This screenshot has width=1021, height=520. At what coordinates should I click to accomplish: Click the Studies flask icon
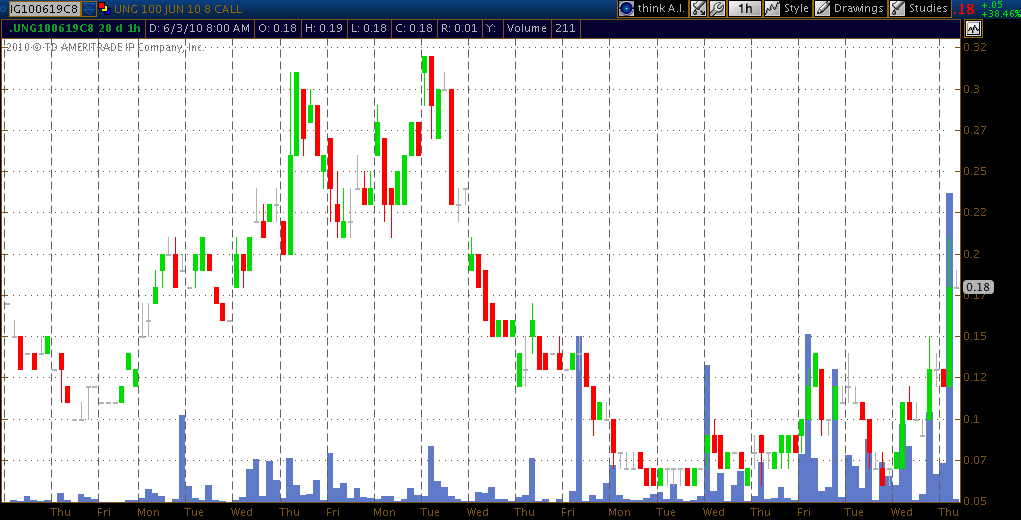(897, 8)
